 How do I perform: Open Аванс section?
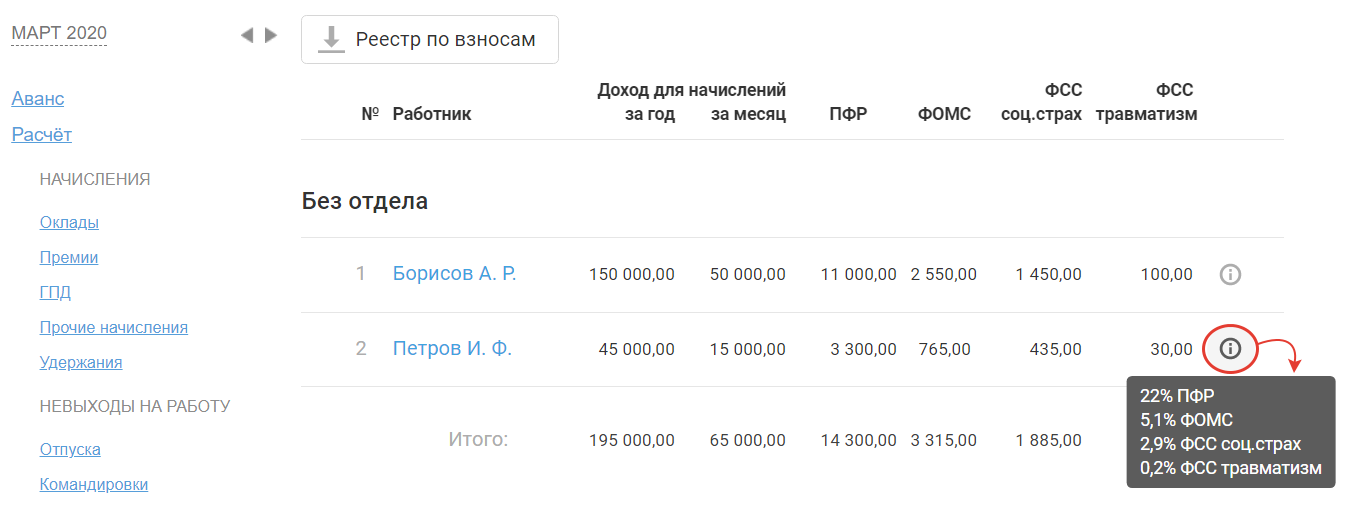pyautogui.click(x=38, y=99)
